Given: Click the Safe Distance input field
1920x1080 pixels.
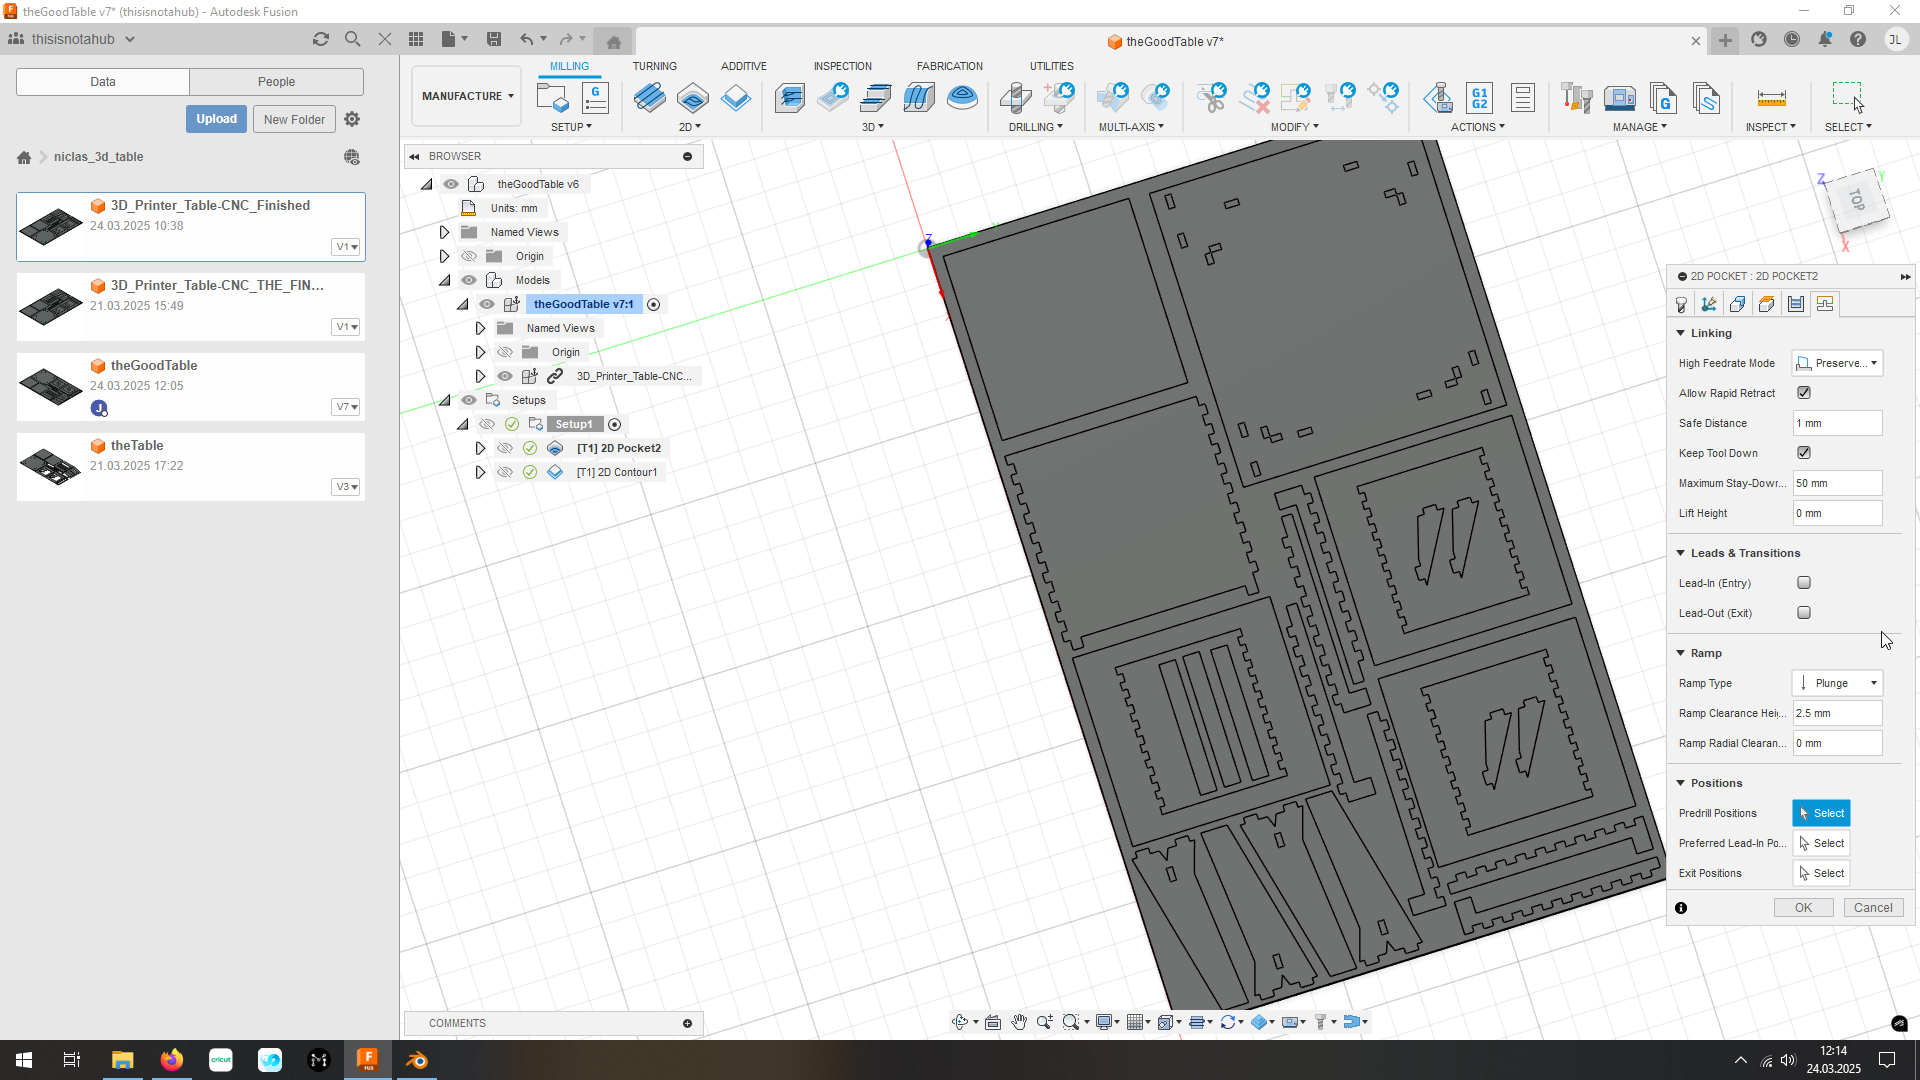Looking at the screenshot, I should pos(1838,423).
